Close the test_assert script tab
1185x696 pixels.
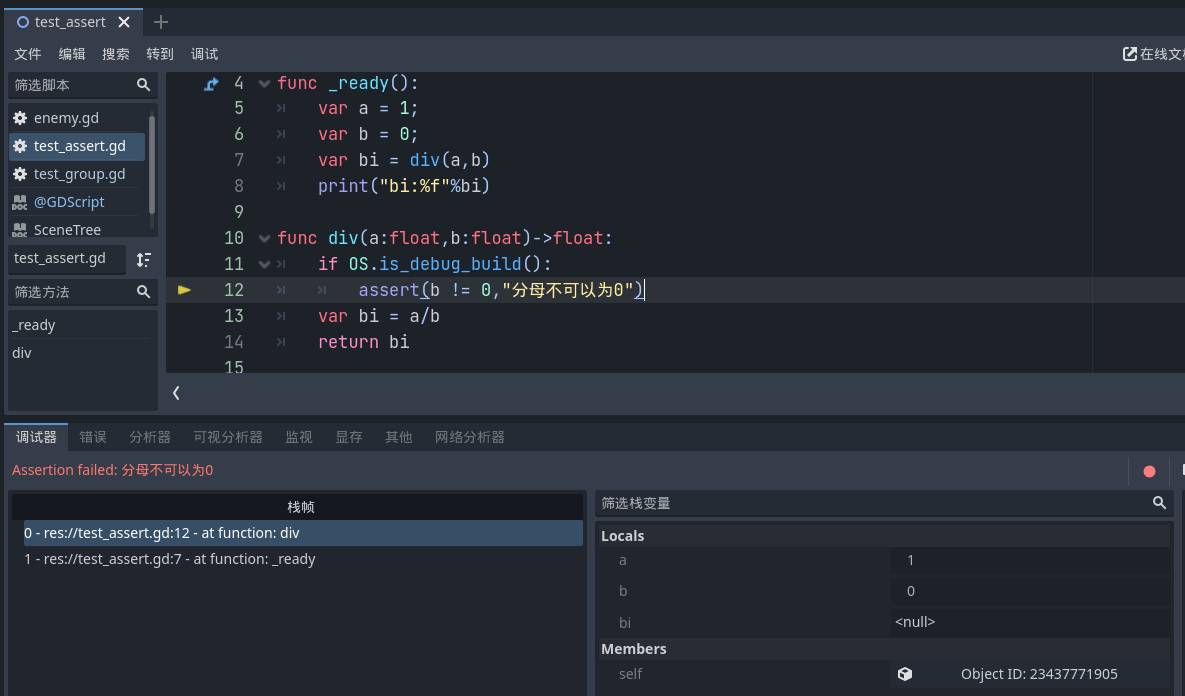click(124, 22)
